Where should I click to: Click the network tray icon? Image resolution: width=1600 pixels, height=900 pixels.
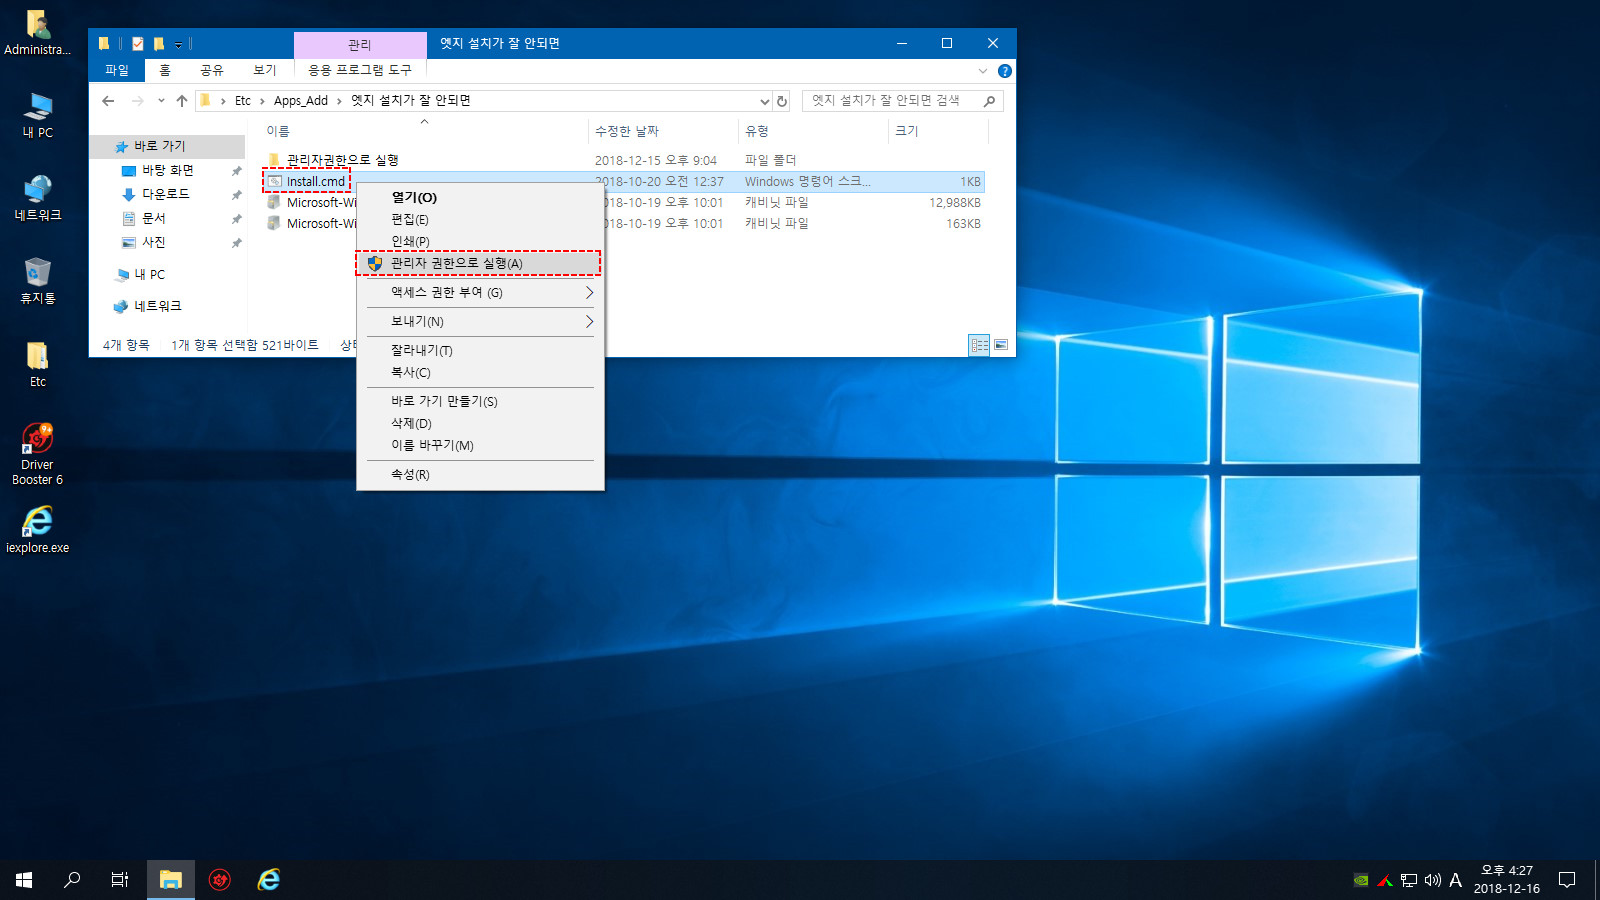[x=1409, y=880]
